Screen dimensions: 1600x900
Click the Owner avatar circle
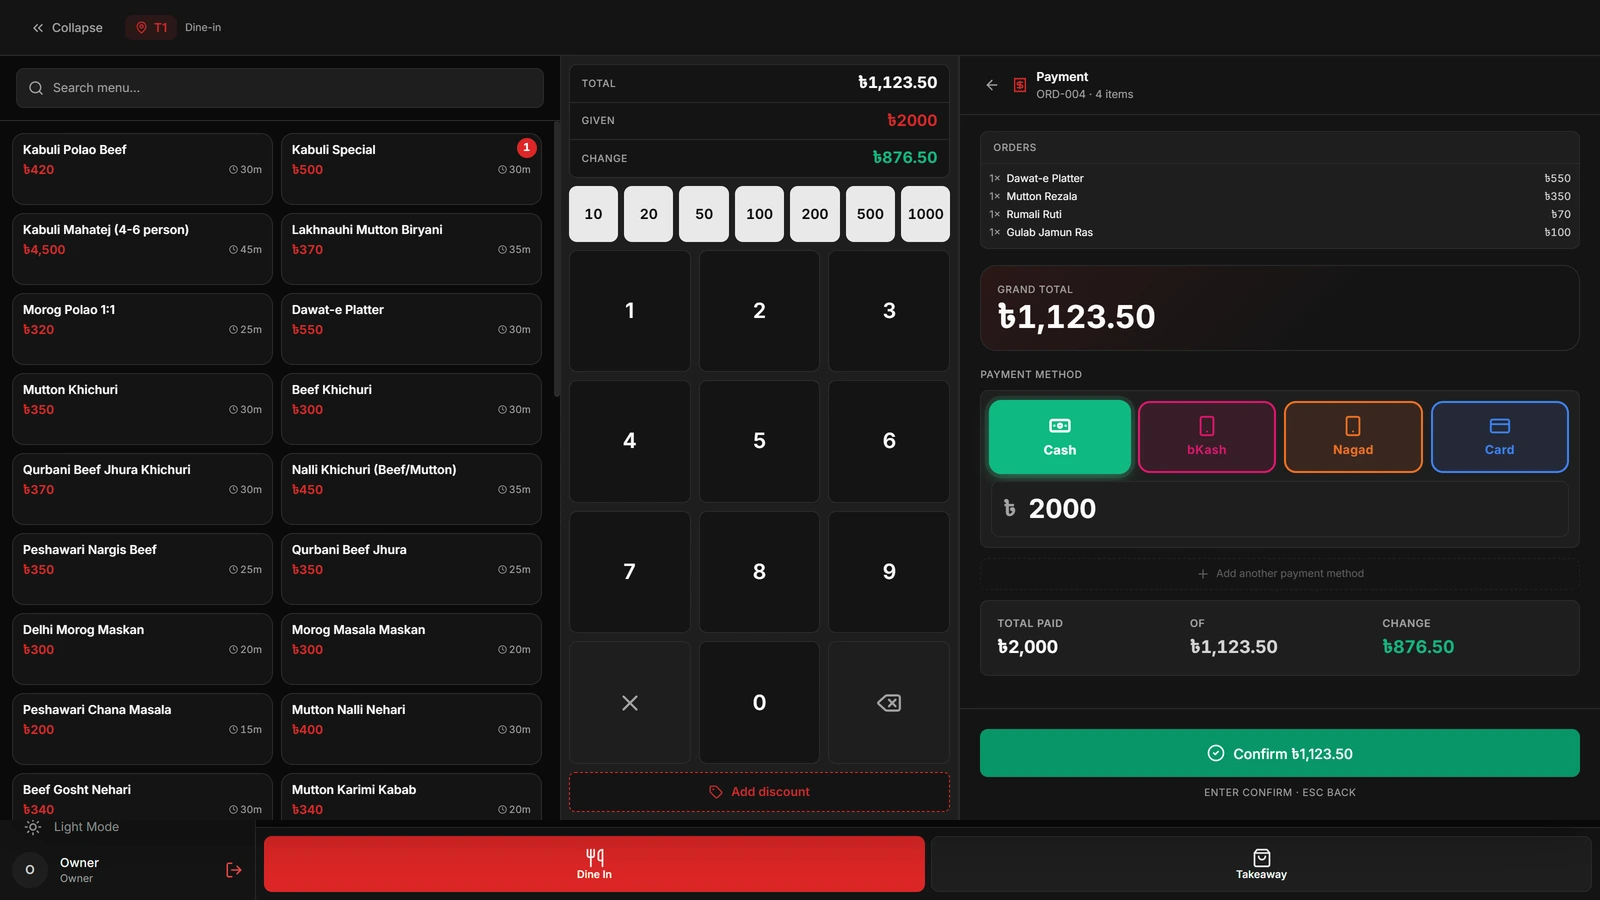tap(30, 870)
